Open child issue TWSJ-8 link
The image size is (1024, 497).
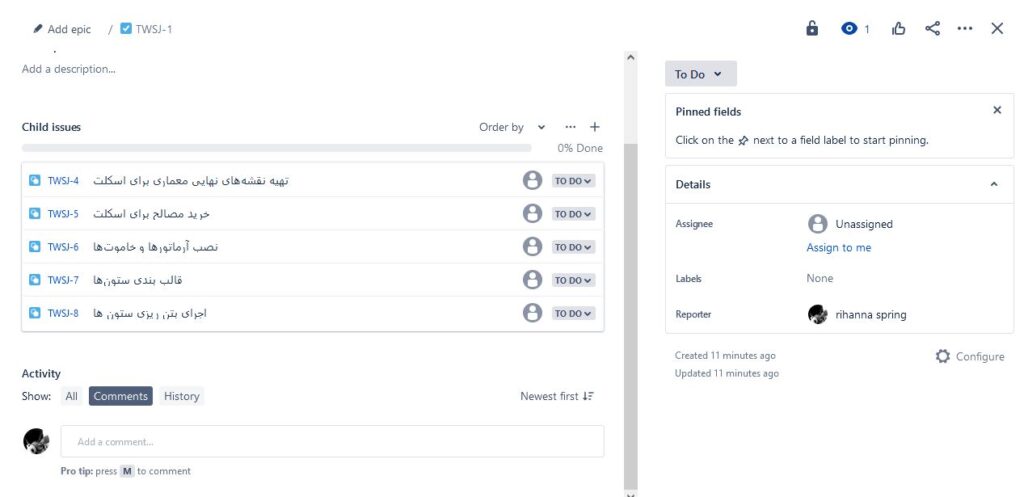[x=63, y=313]
